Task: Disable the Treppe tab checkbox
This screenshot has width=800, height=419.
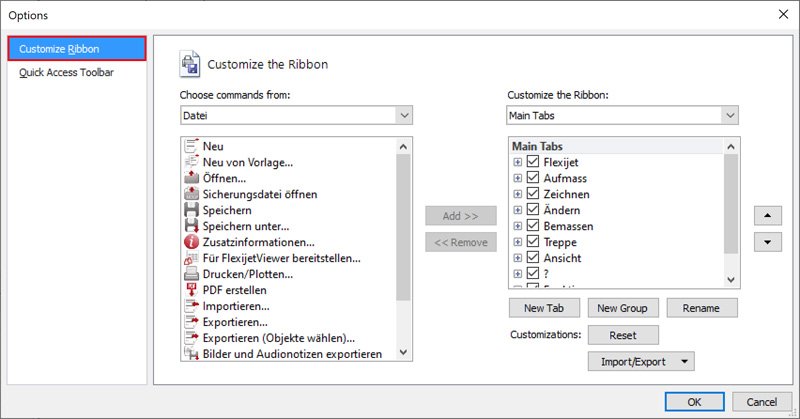Action: coord(533,242)
